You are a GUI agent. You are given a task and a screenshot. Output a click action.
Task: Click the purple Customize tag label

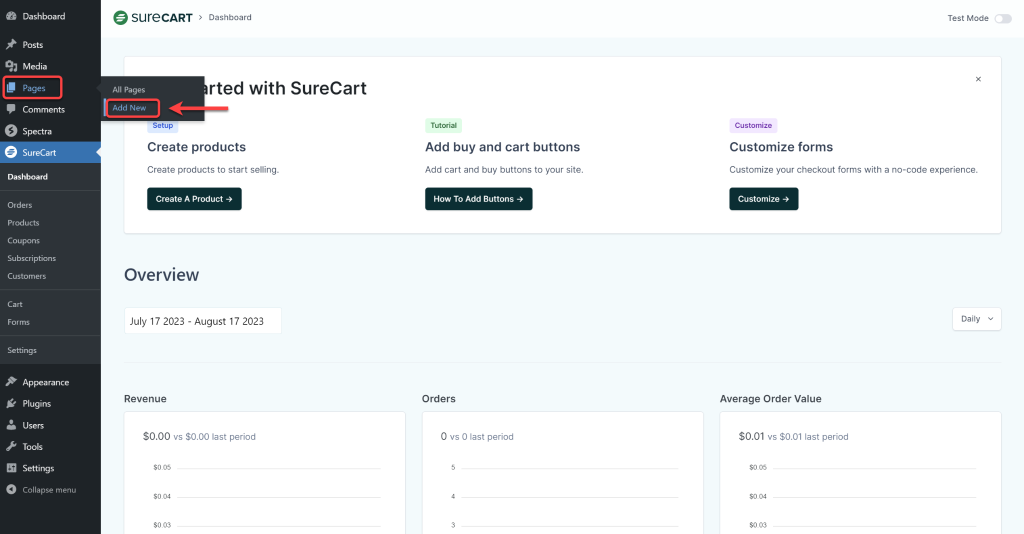coord(753,125)
